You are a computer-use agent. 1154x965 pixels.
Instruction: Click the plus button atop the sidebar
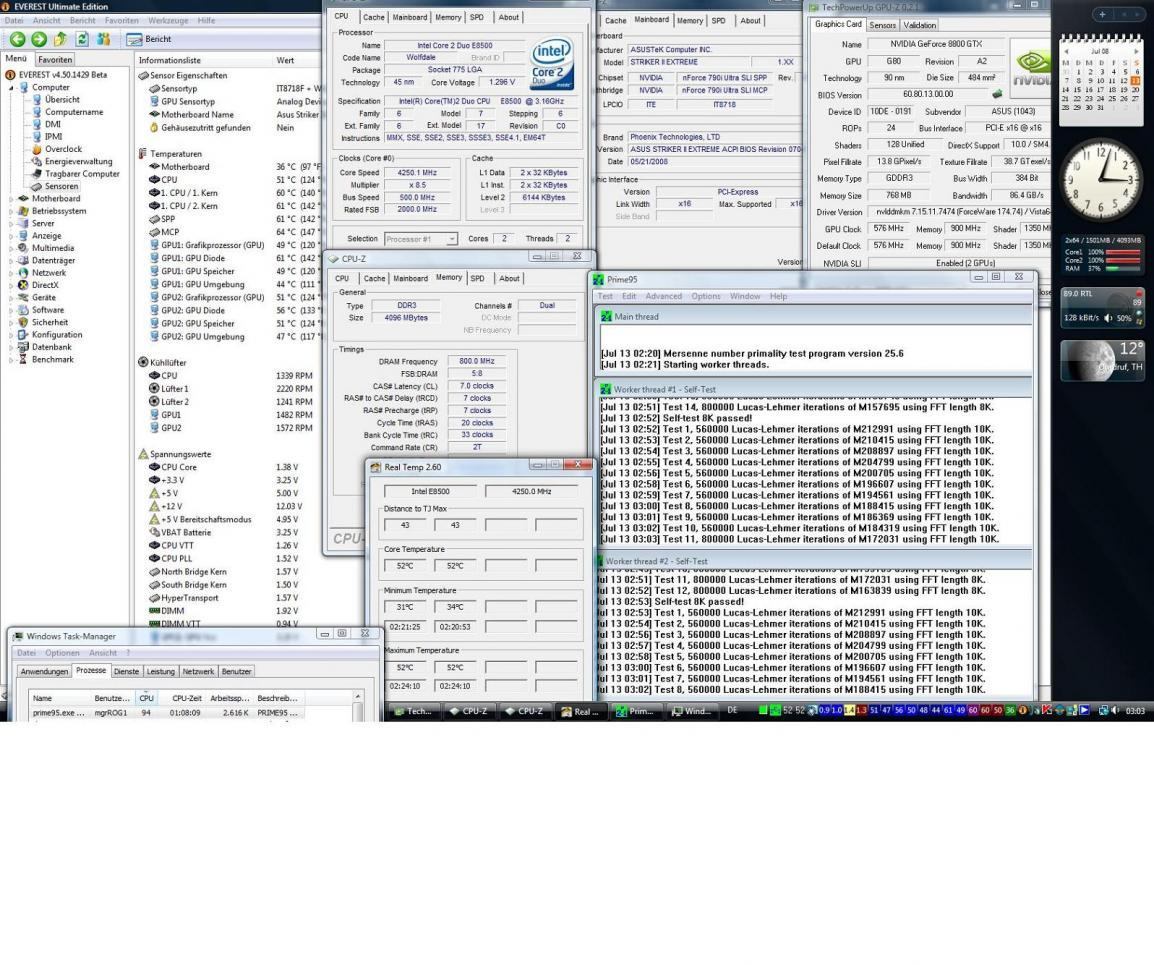point(1102,14)
